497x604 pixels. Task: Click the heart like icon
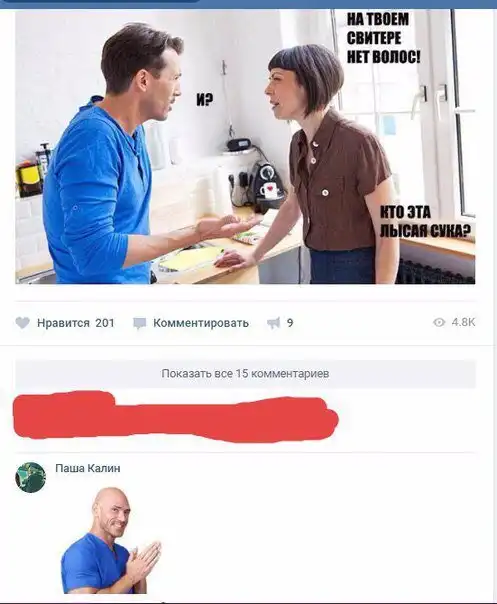[x=23, y=322]
